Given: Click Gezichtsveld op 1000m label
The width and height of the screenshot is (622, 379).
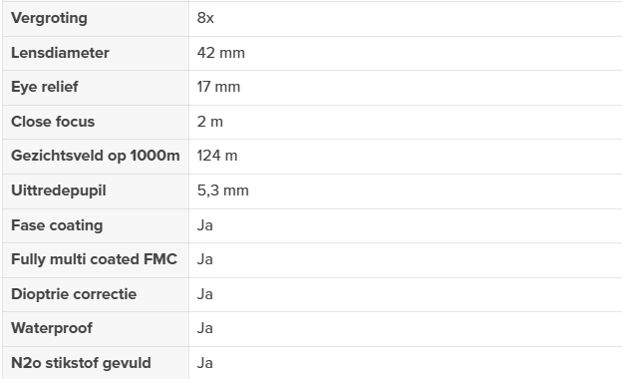Looking at the screenshot, I should [95, 156].
